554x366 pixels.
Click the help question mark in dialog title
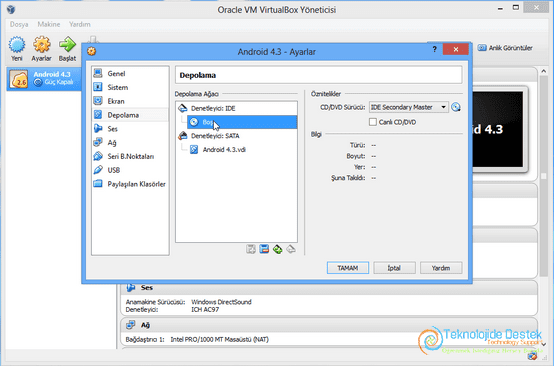[435, 49]
